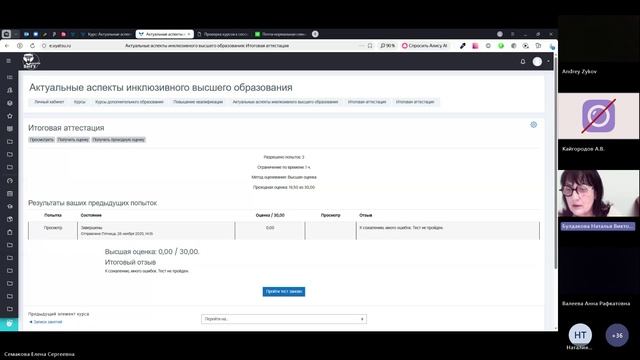Screen dimensions: 640x360
Task: Click the Отзыв column header
Action: [x=366, y=215]
